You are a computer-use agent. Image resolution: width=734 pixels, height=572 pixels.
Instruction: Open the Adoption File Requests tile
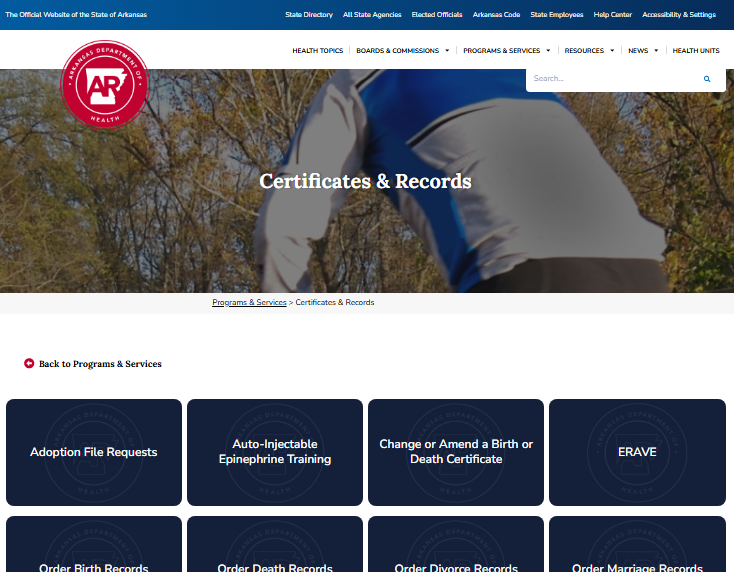94,452
